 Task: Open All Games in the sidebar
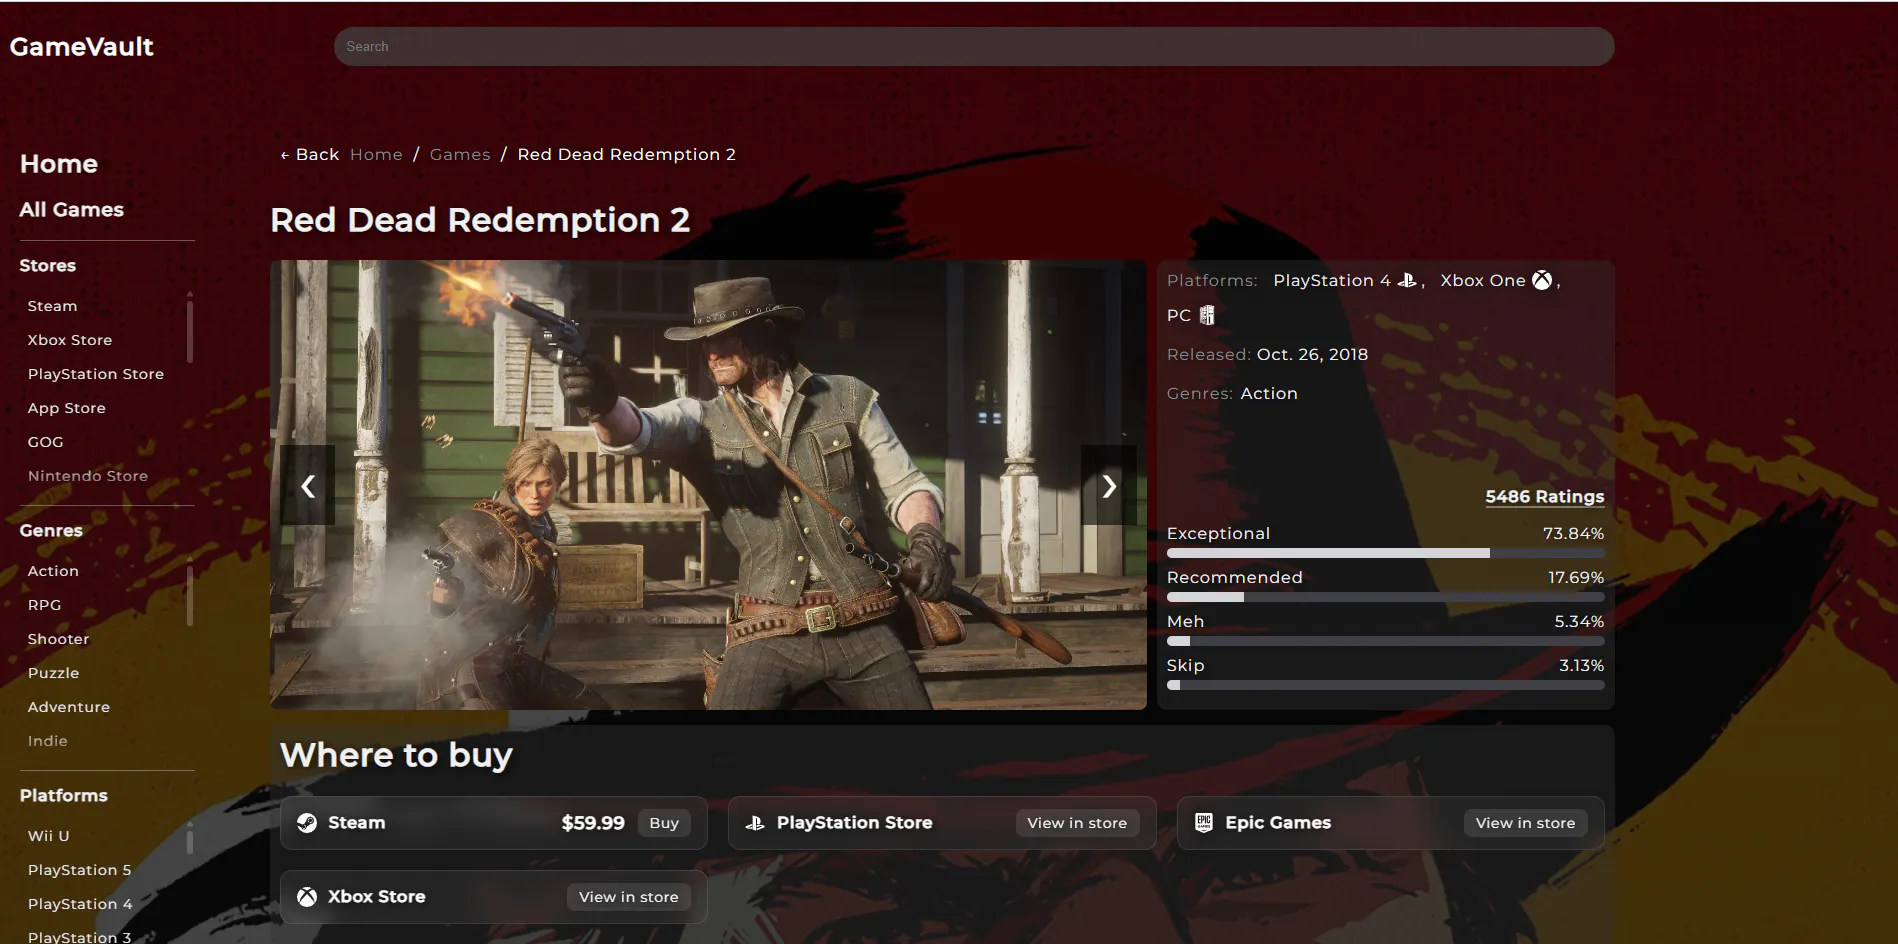[72, 210]
